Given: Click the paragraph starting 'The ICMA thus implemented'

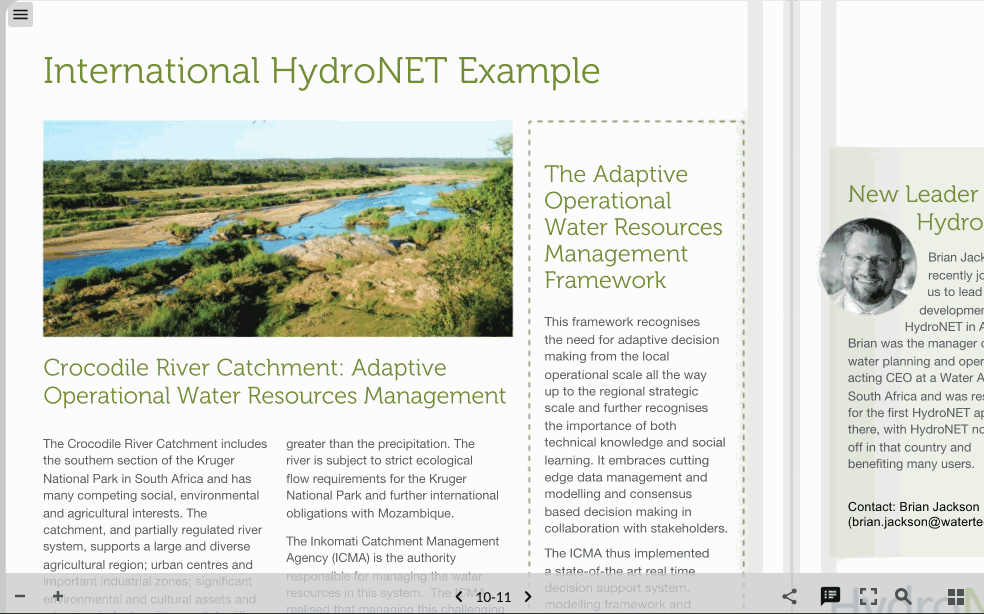Looking at the screenshot, I should pyautogui.click(x=628, y=579).
